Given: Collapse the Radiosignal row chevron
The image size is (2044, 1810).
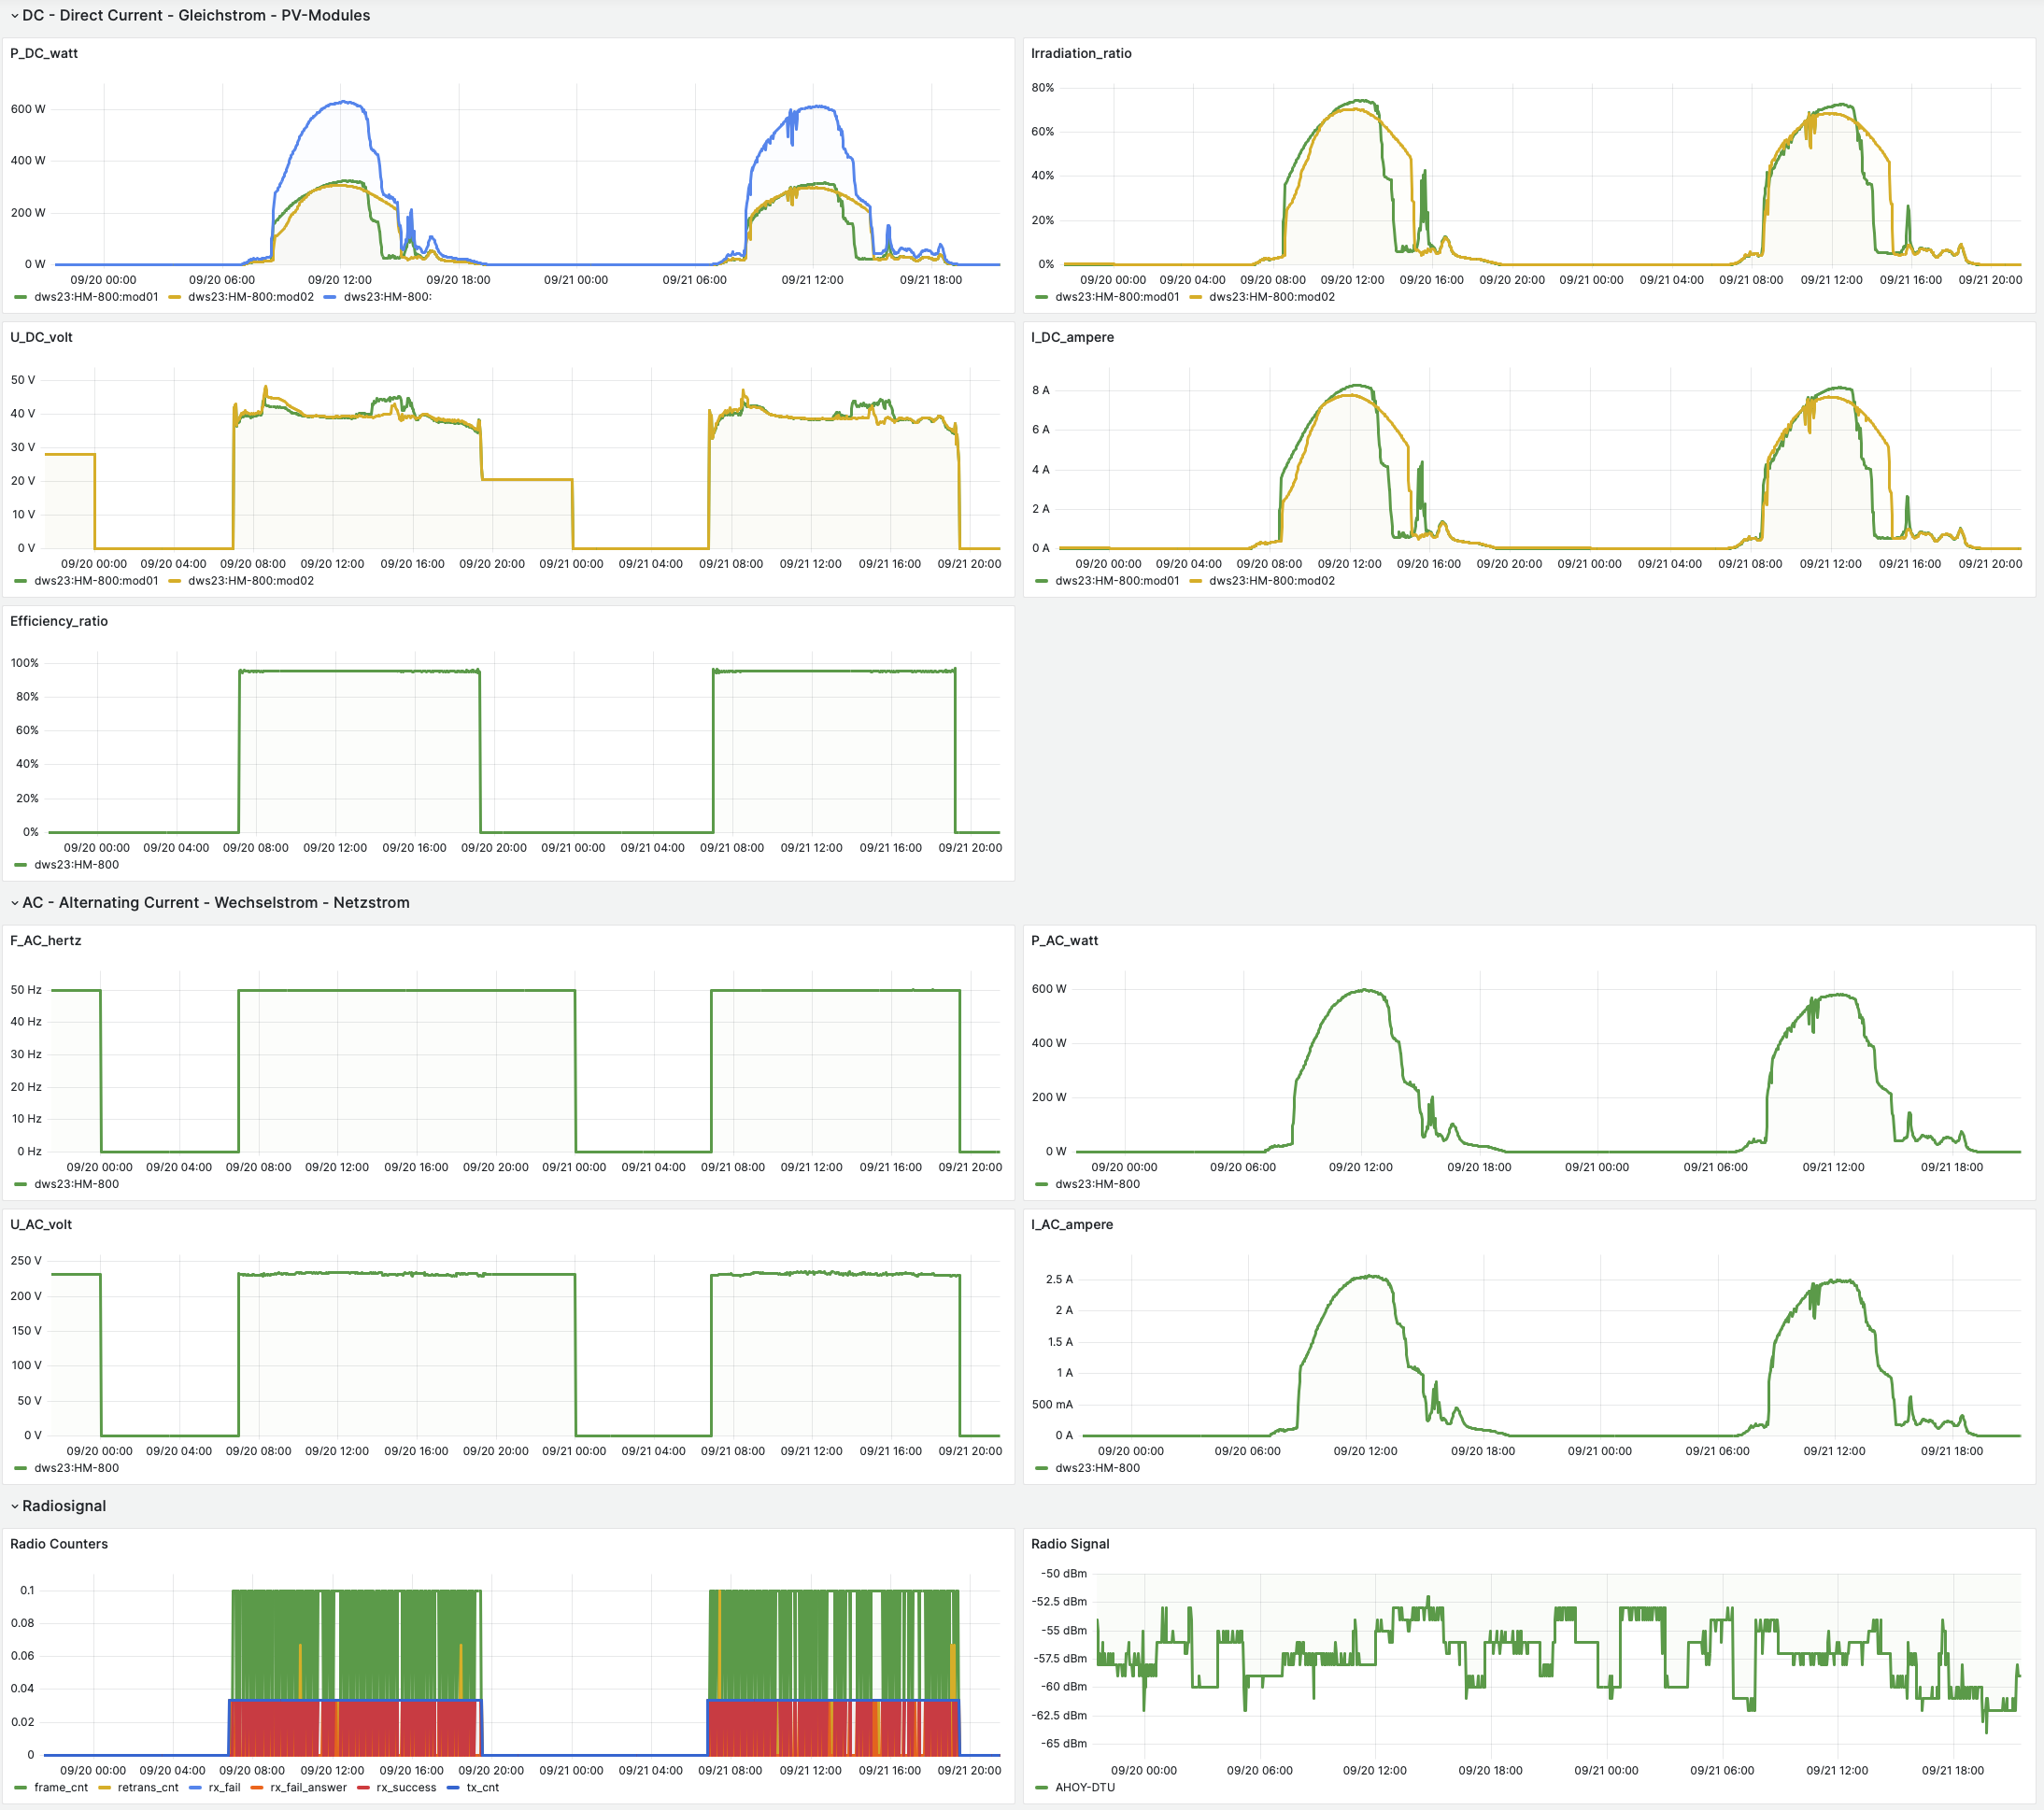Looking at the screenshot, I should point(14,1507).
